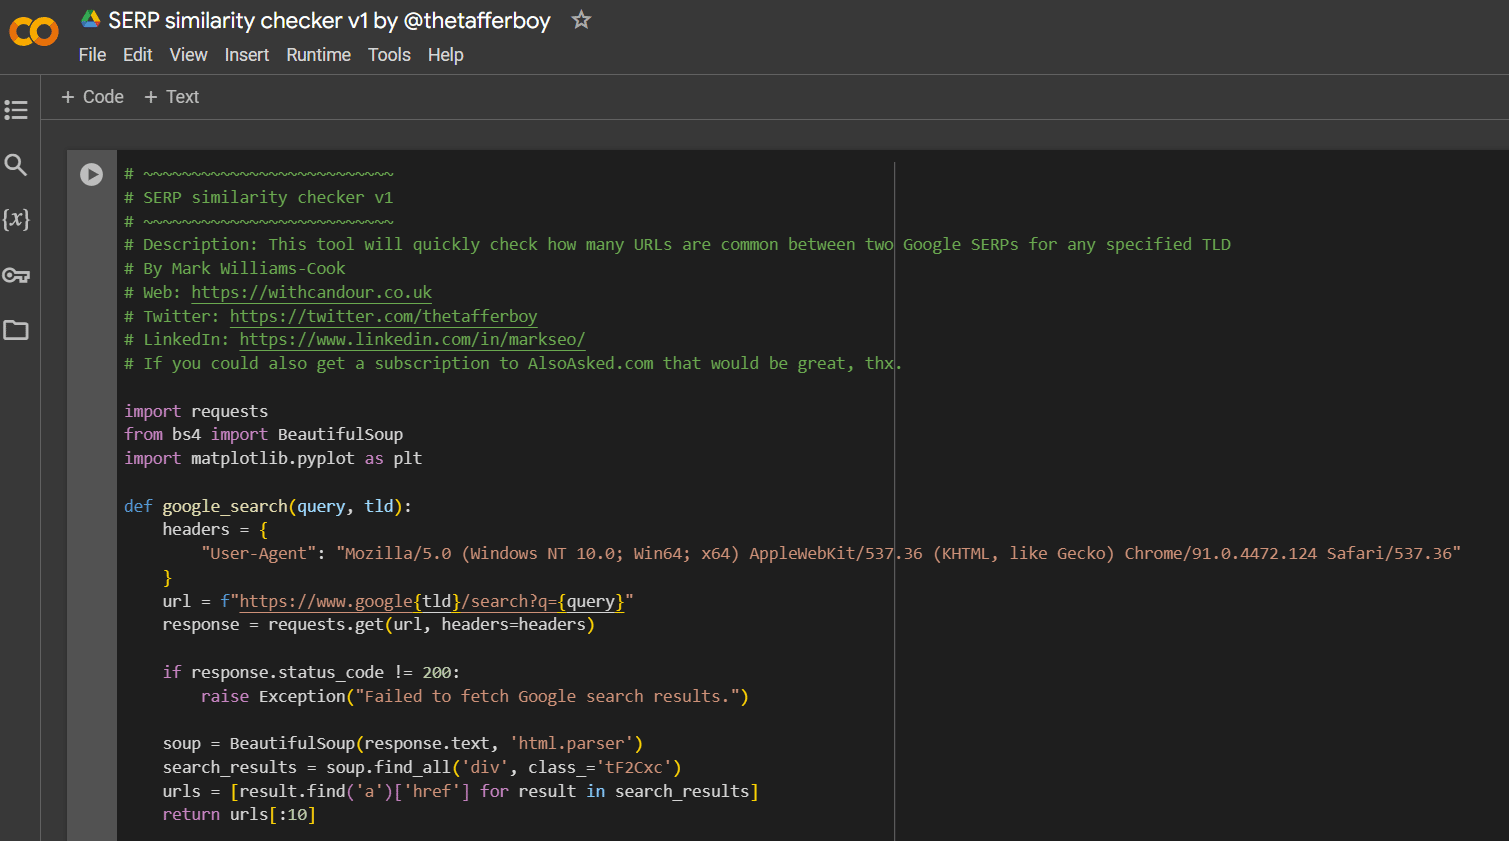Click the 'if response.status_code != 200:' line
1509x841 pixels.
click(x=311, y=672)
